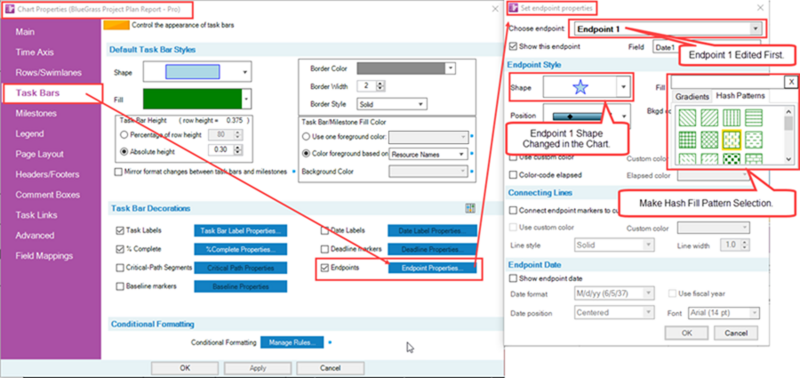
Task: Open Resource Names dropdown
Action: (461, 154)
